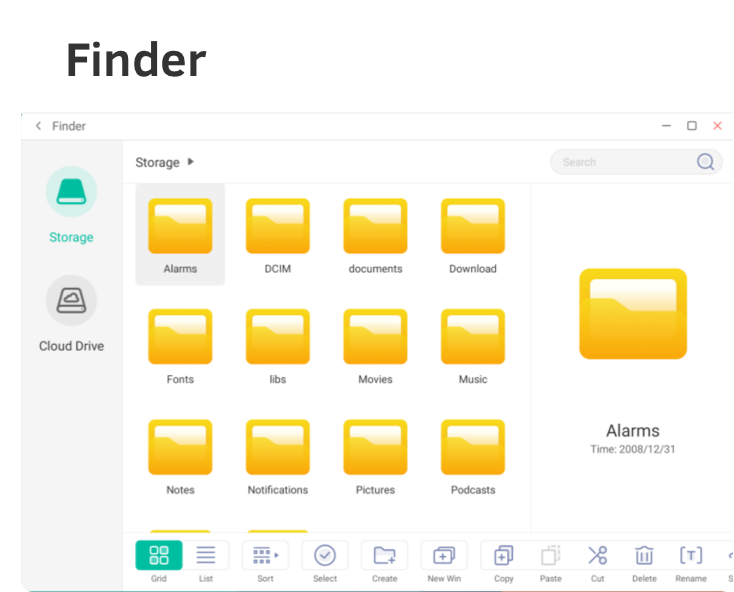The height and width of the screenshot is (592, 734).
Task: Open the Sort options dropdown
Action: [265, 556]
